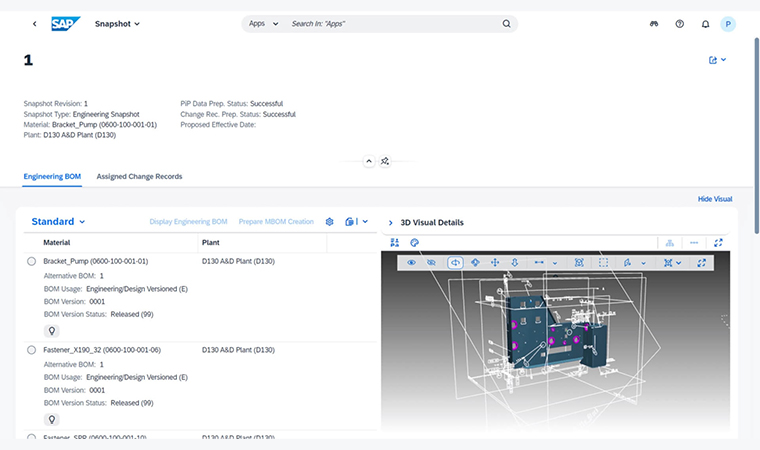Expand the Snapshot title menu
Viewport: 760px width, 450px height.
pyautogui.click(x=117, y=23)
